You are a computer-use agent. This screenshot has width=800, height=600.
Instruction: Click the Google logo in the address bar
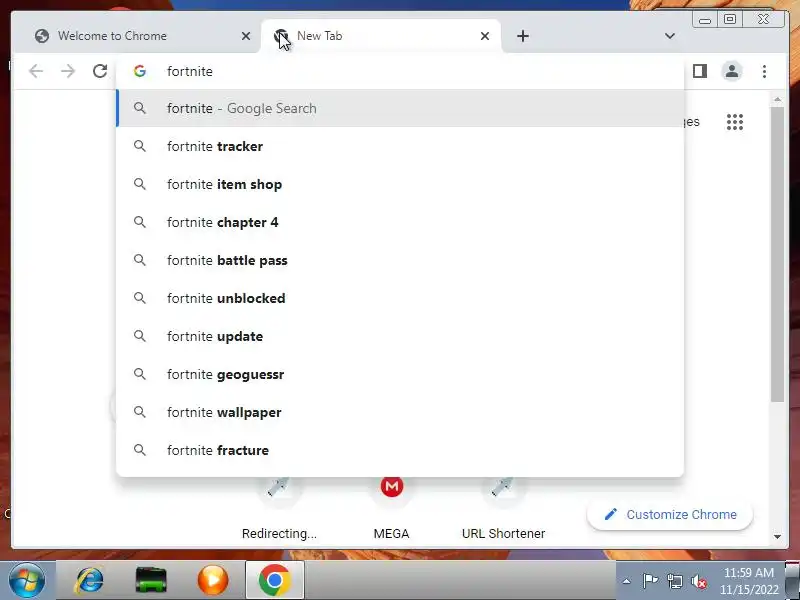(140, 71)
